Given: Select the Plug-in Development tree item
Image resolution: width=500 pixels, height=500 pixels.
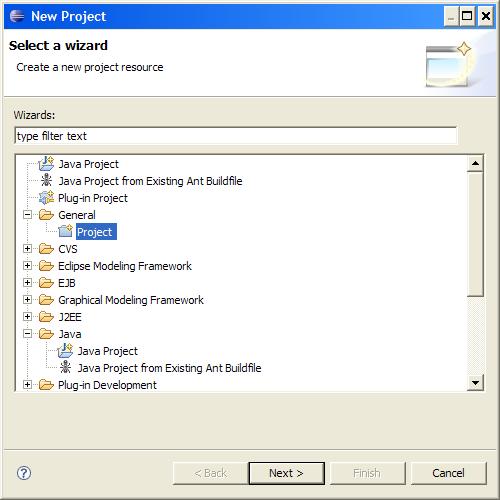Looking at the screenshot, I should pyautogui.click(x=107, y=385).
